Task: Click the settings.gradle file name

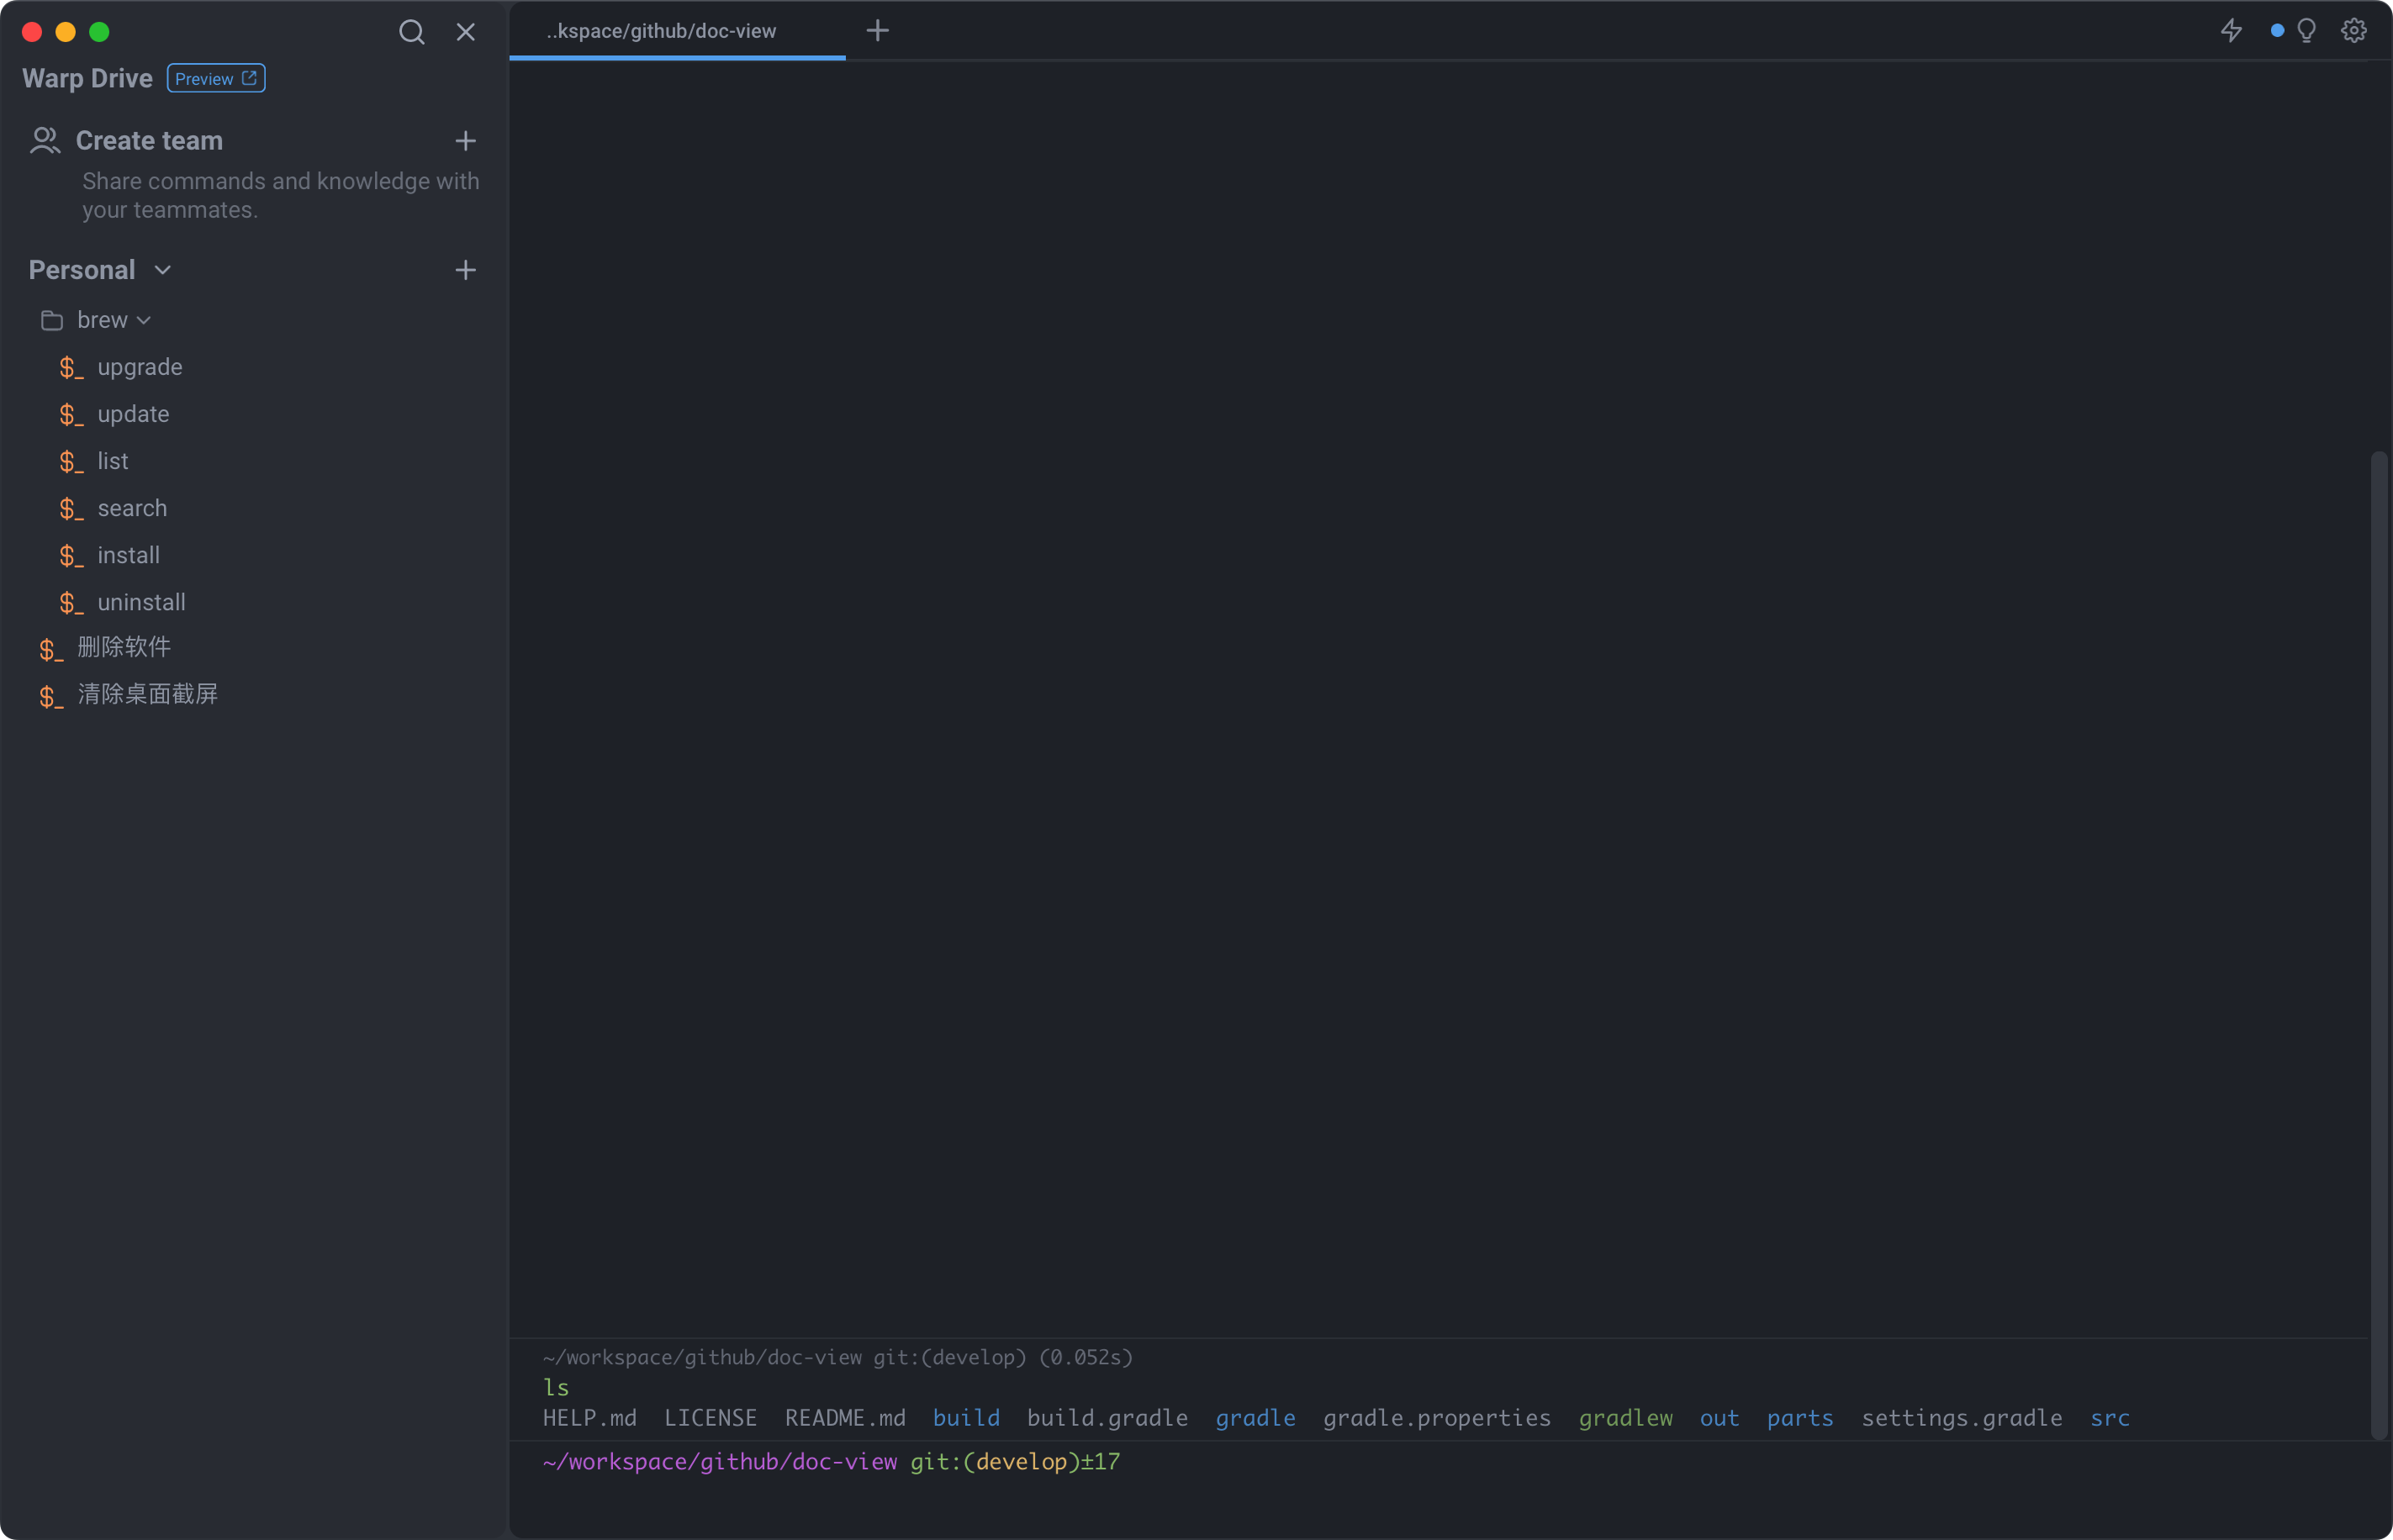Action: [1961, 1418]
